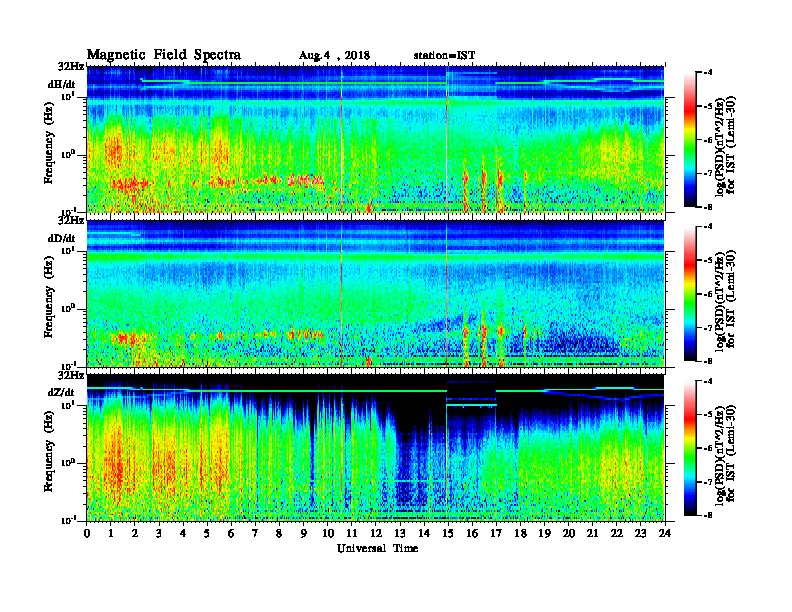Click the '21' hour tick label

(592, 534)
